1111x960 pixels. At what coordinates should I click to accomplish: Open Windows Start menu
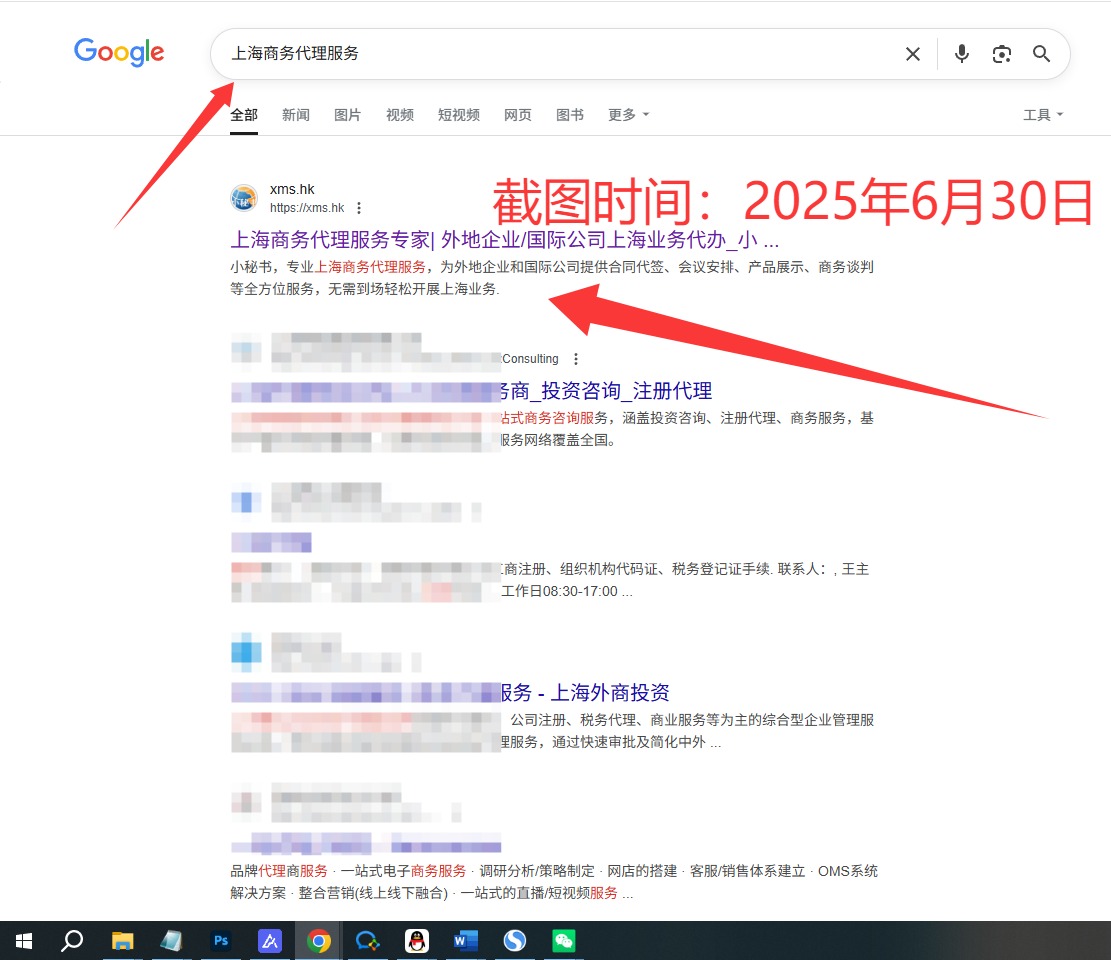[24, 941]
